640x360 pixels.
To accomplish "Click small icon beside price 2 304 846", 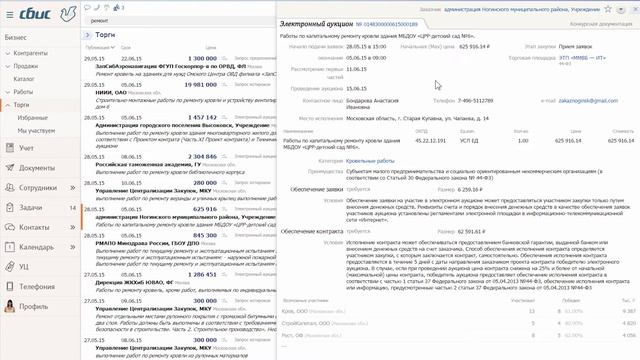I will pyautogui.click(x=224, y=156).
